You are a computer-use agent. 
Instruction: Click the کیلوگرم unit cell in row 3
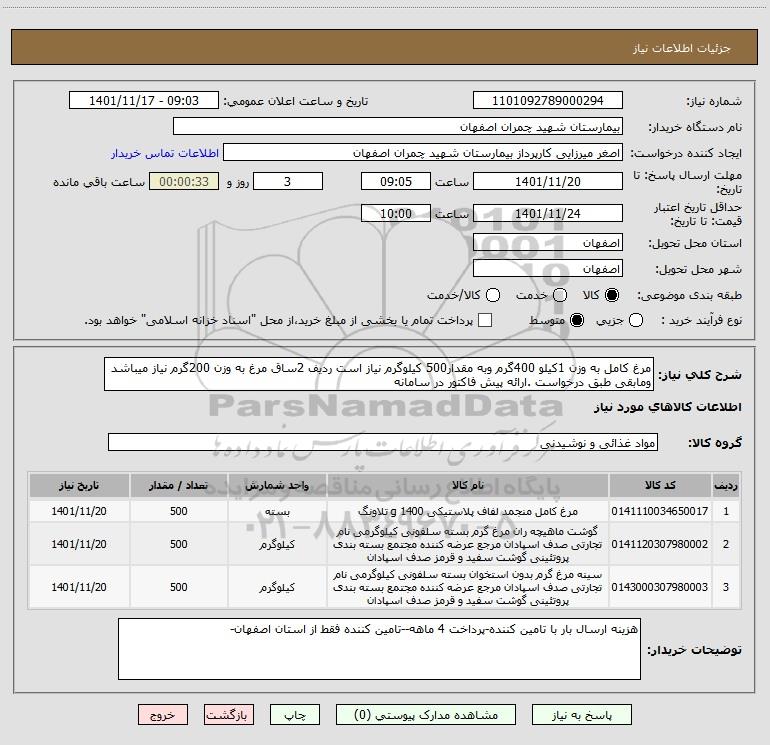(x=277, y=587)
